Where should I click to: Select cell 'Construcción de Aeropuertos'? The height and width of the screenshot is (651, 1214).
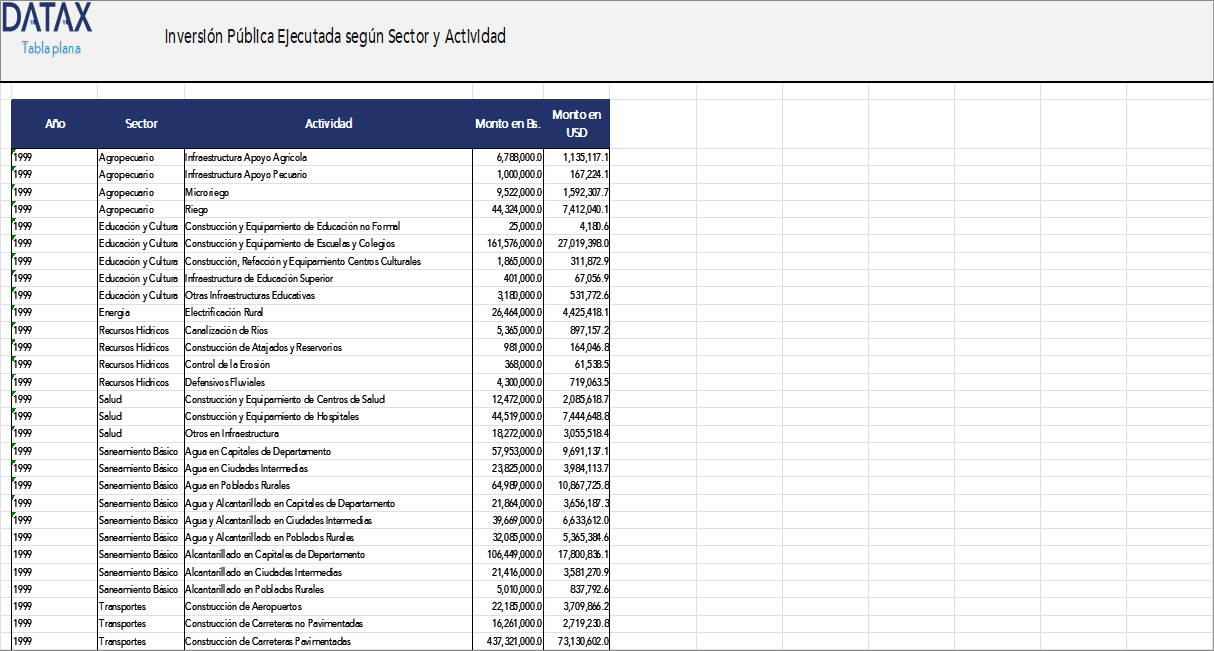click(x=328, y=606)
